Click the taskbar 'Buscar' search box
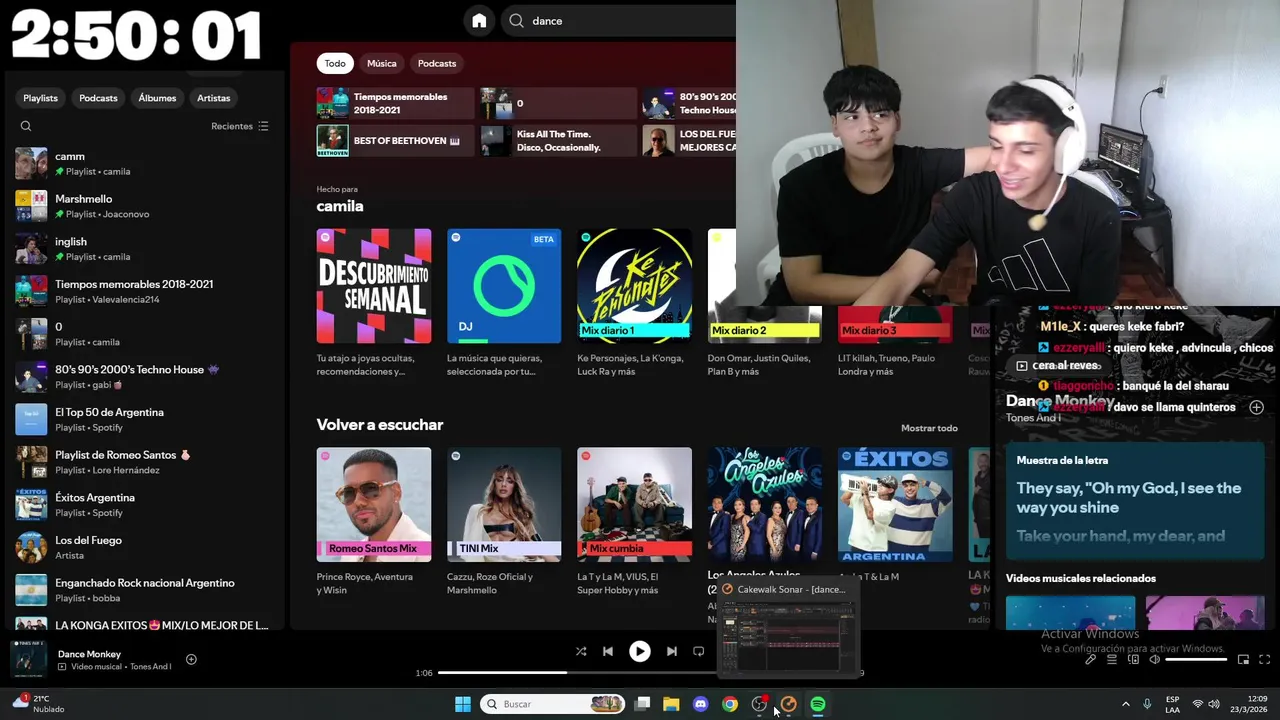Viewport: 1280px width, 720px height. pos(552,704)
